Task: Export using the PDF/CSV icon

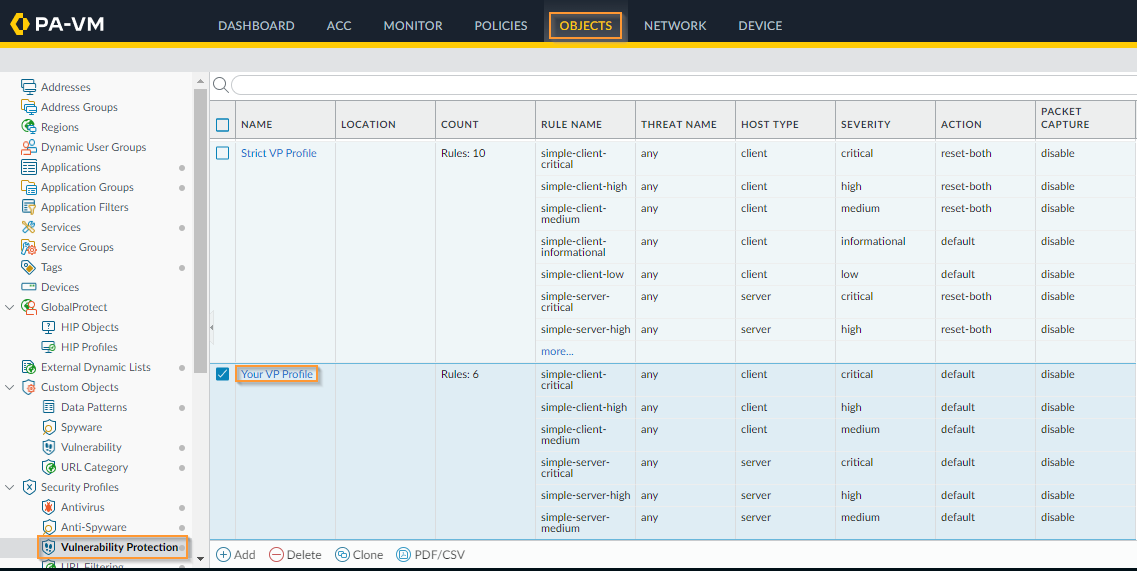Action: coord(404,555)
